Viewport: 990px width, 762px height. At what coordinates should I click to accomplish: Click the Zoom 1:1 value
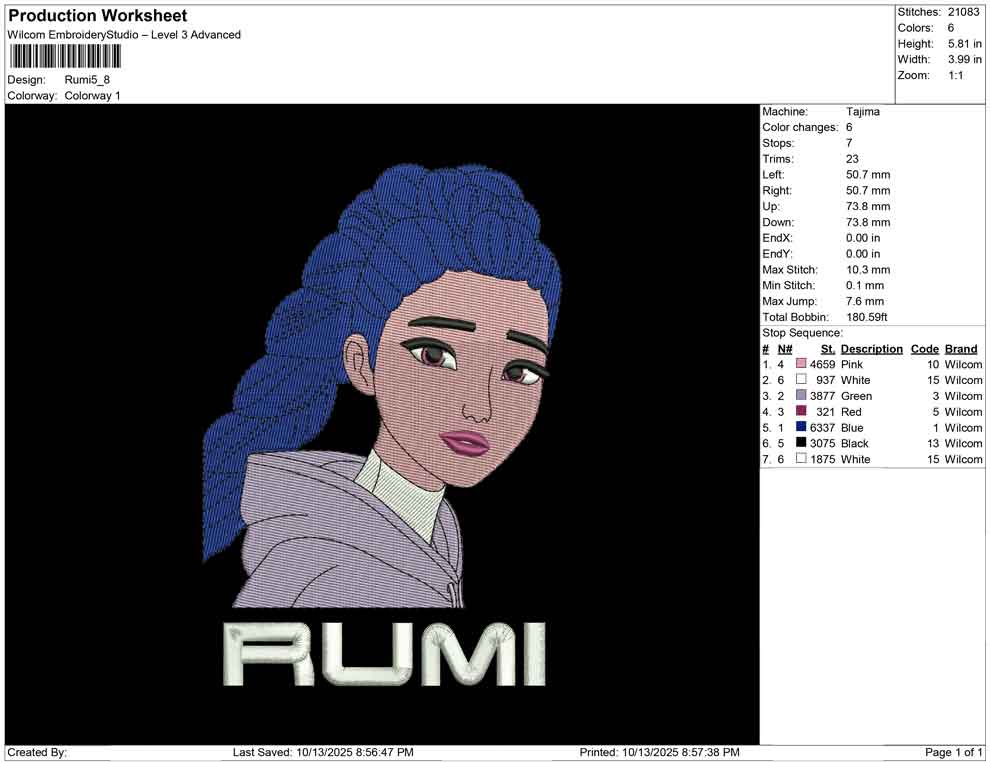tap(955, 76)
